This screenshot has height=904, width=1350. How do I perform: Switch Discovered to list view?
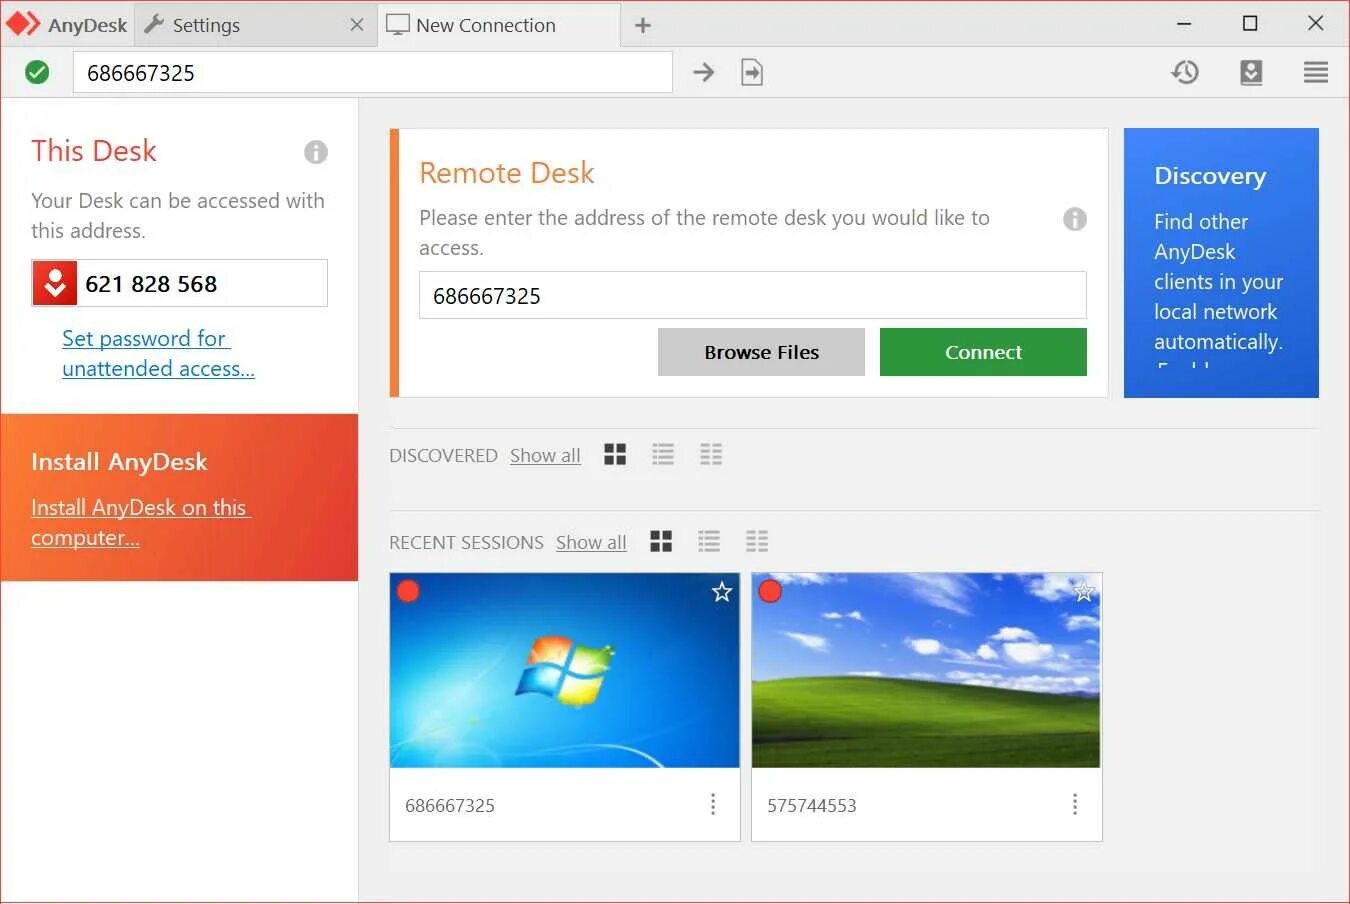(x=663, y=455)
